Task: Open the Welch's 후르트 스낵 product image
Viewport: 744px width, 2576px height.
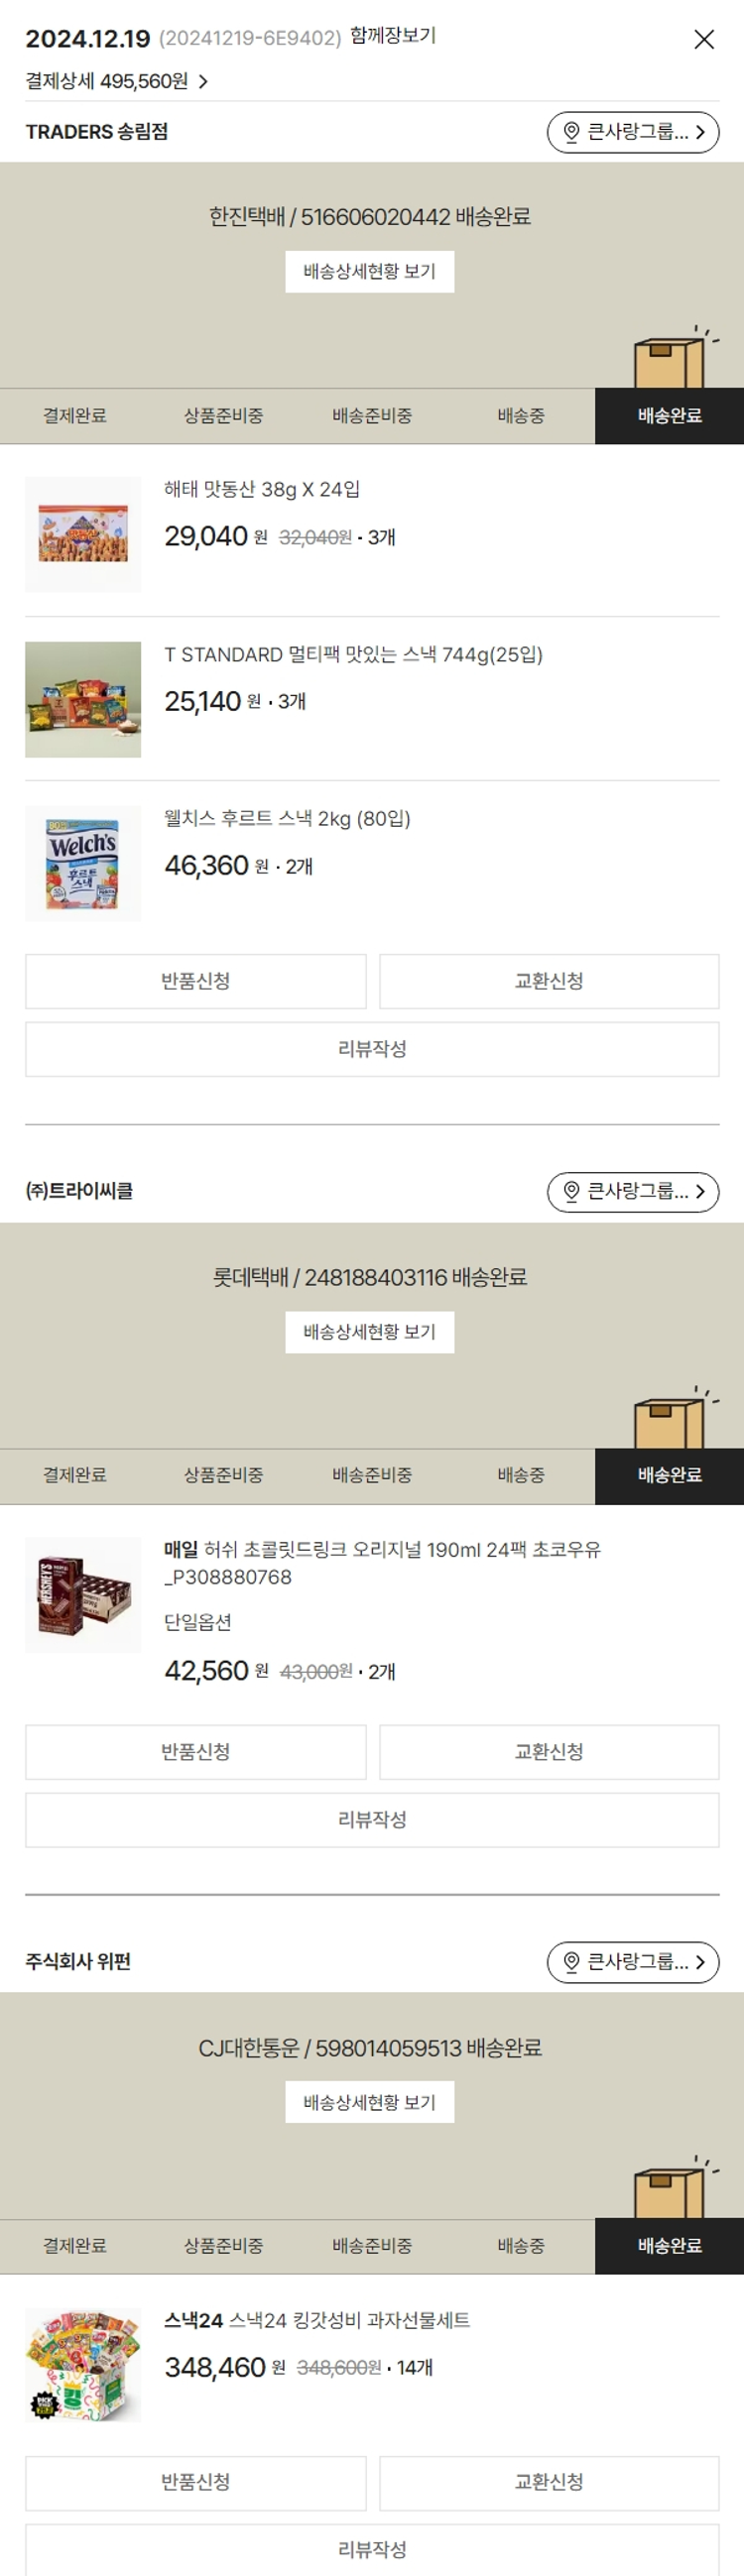Action: (83, 863)
